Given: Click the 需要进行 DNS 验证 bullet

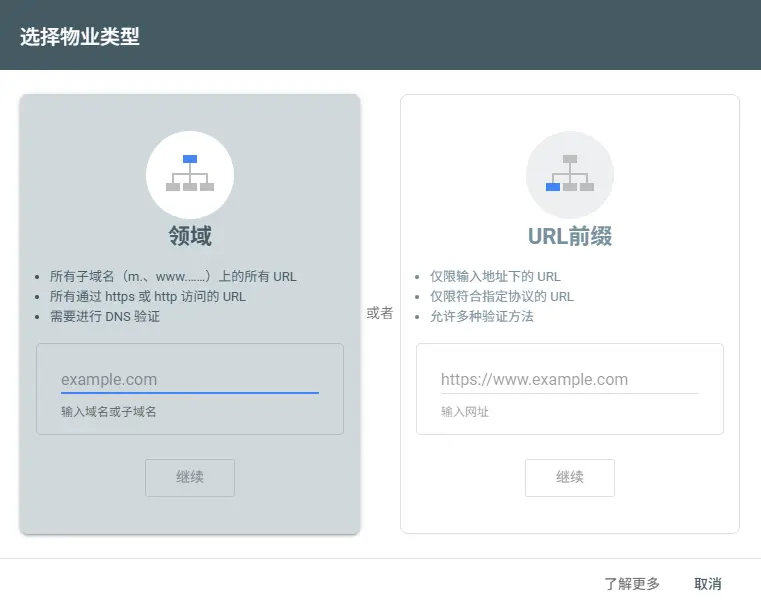Looking at the screenshot, I should [105, 317].
